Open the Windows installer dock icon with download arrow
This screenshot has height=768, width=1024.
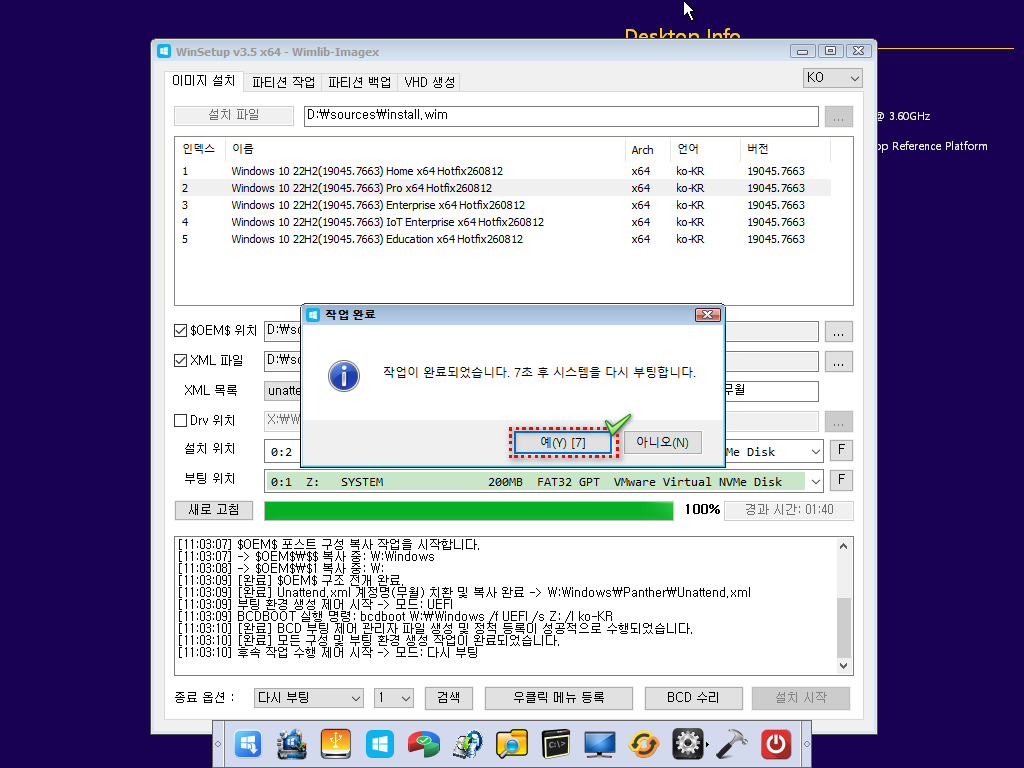248,744
